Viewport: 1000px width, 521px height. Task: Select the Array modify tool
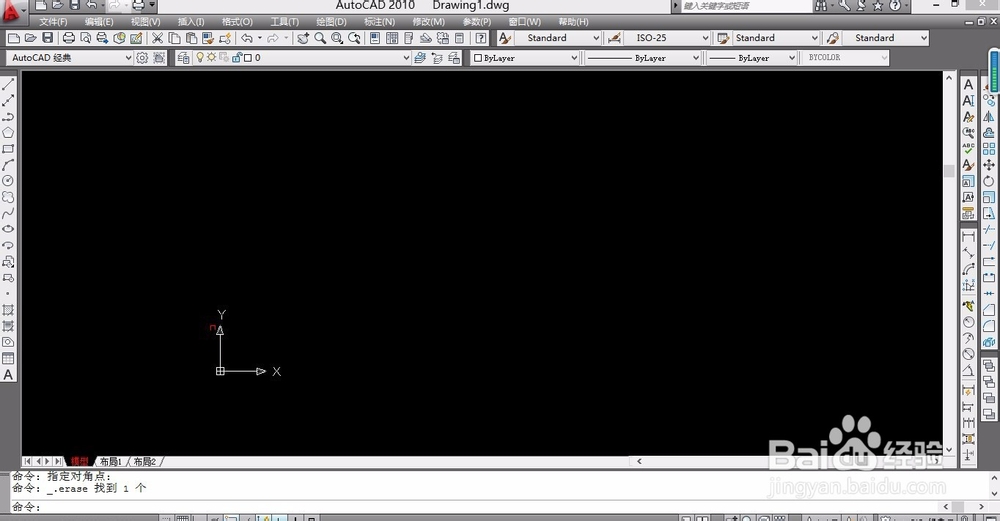pyautogui.click(x=989, y=149)
